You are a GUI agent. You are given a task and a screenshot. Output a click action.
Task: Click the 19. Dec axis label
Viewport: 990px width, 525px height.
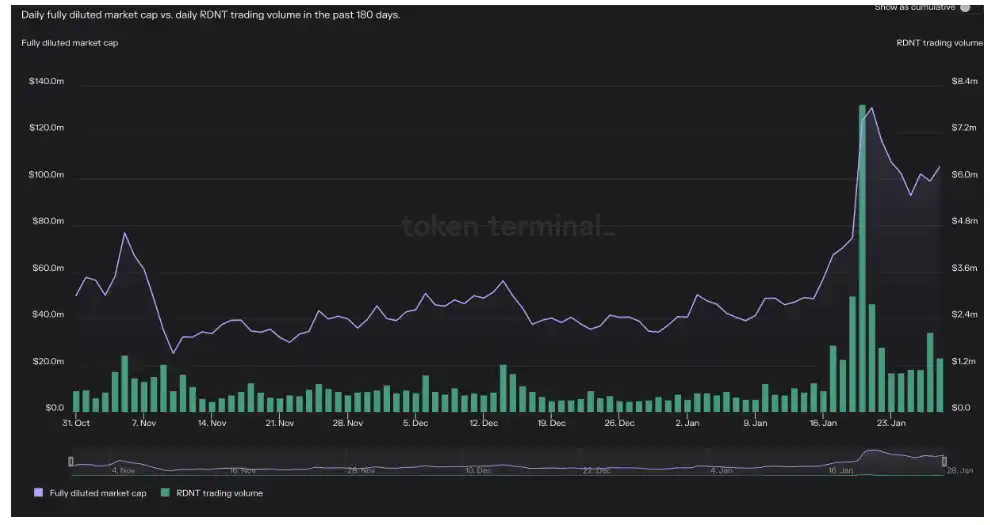551,423
